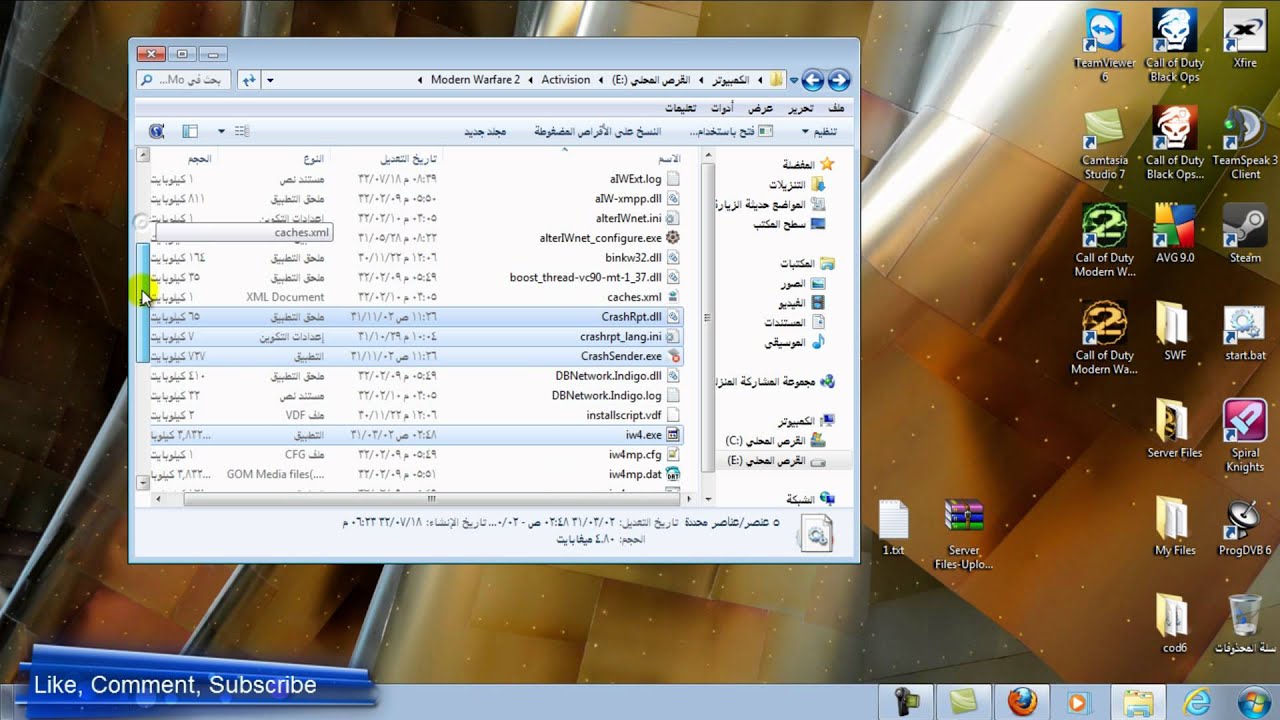
Task: Select the Music (الموسيقى) library
Action: (795, 342)
